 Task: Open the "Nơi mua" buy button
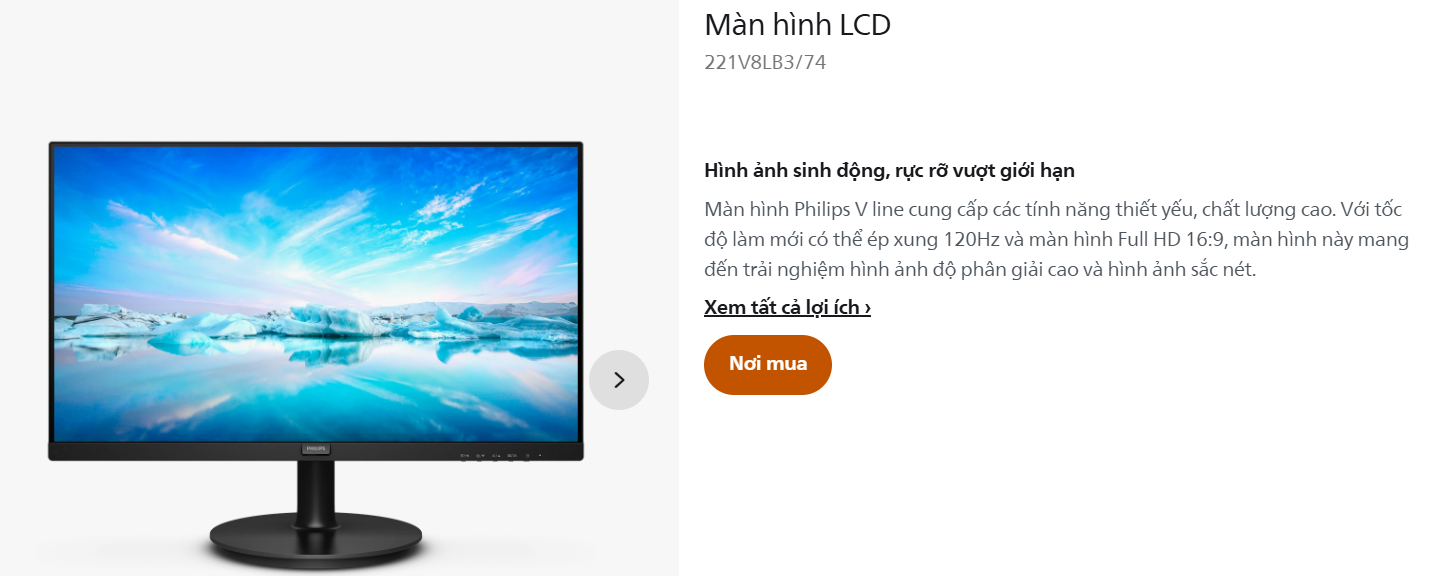(768, 365)
